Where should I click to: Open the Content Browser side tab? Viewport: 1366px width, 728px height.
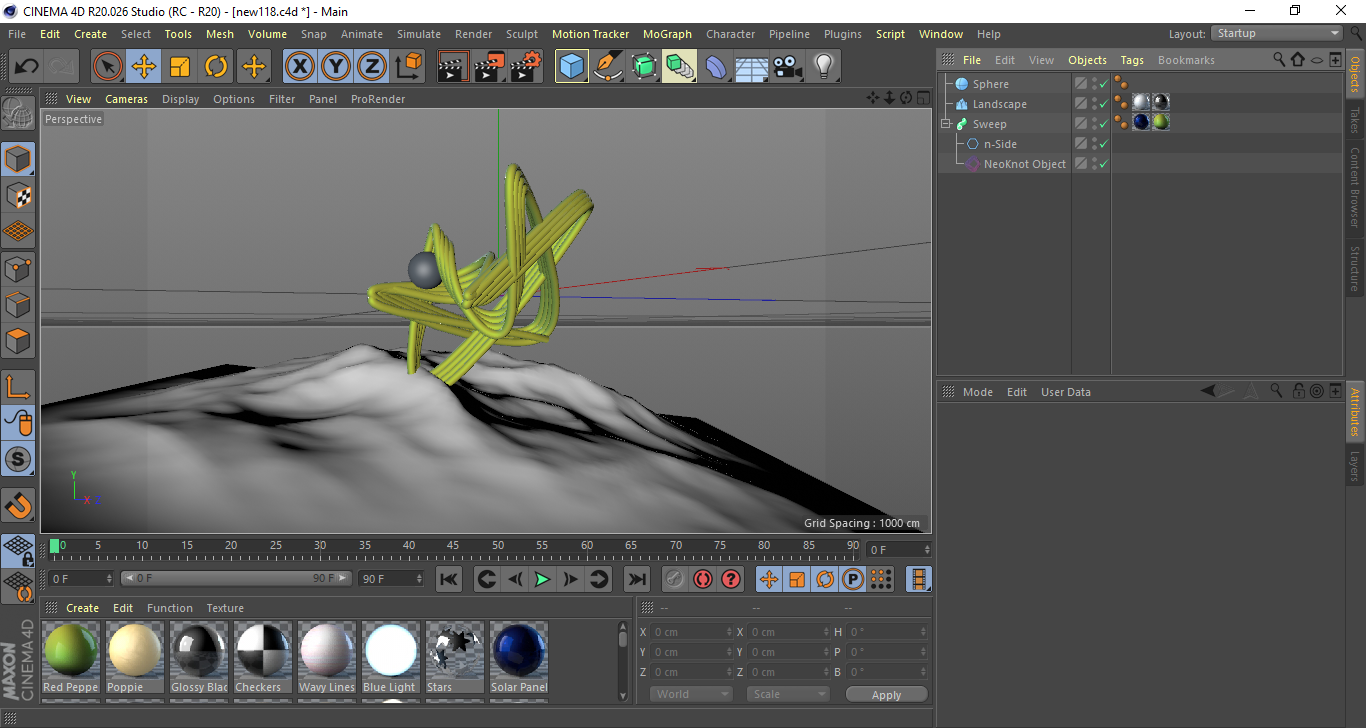point(1355,188)
